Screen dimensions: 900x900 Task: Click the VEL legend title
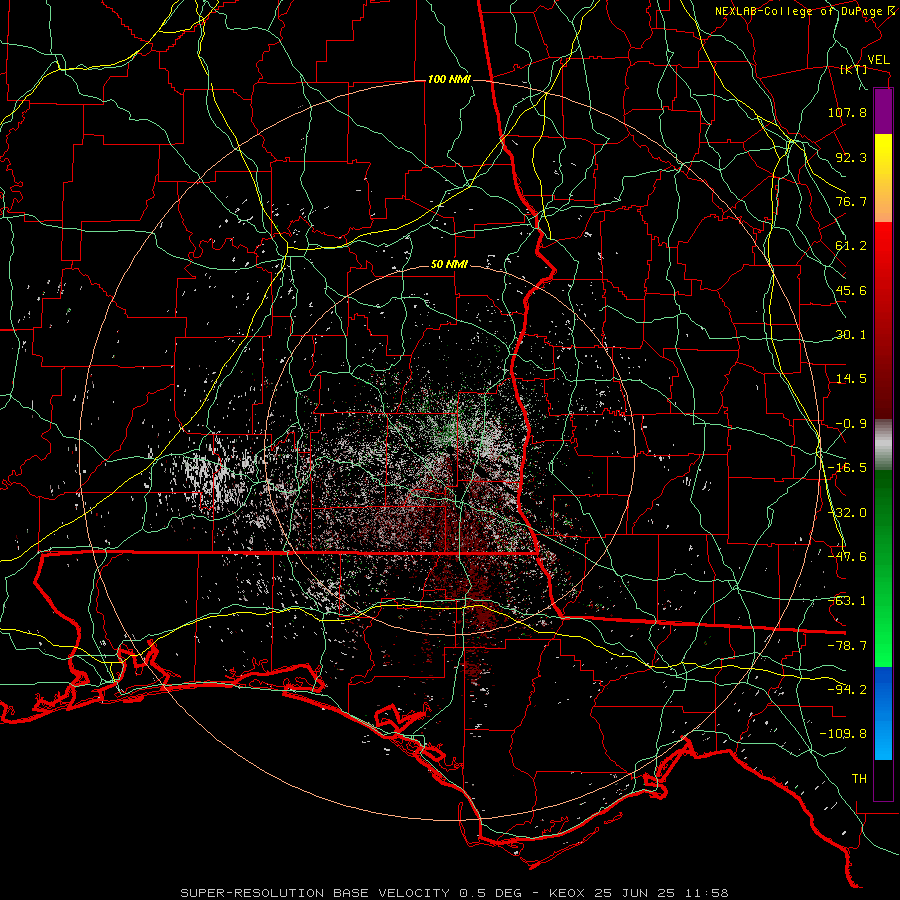pyautogui.click(x=878, y=60)
